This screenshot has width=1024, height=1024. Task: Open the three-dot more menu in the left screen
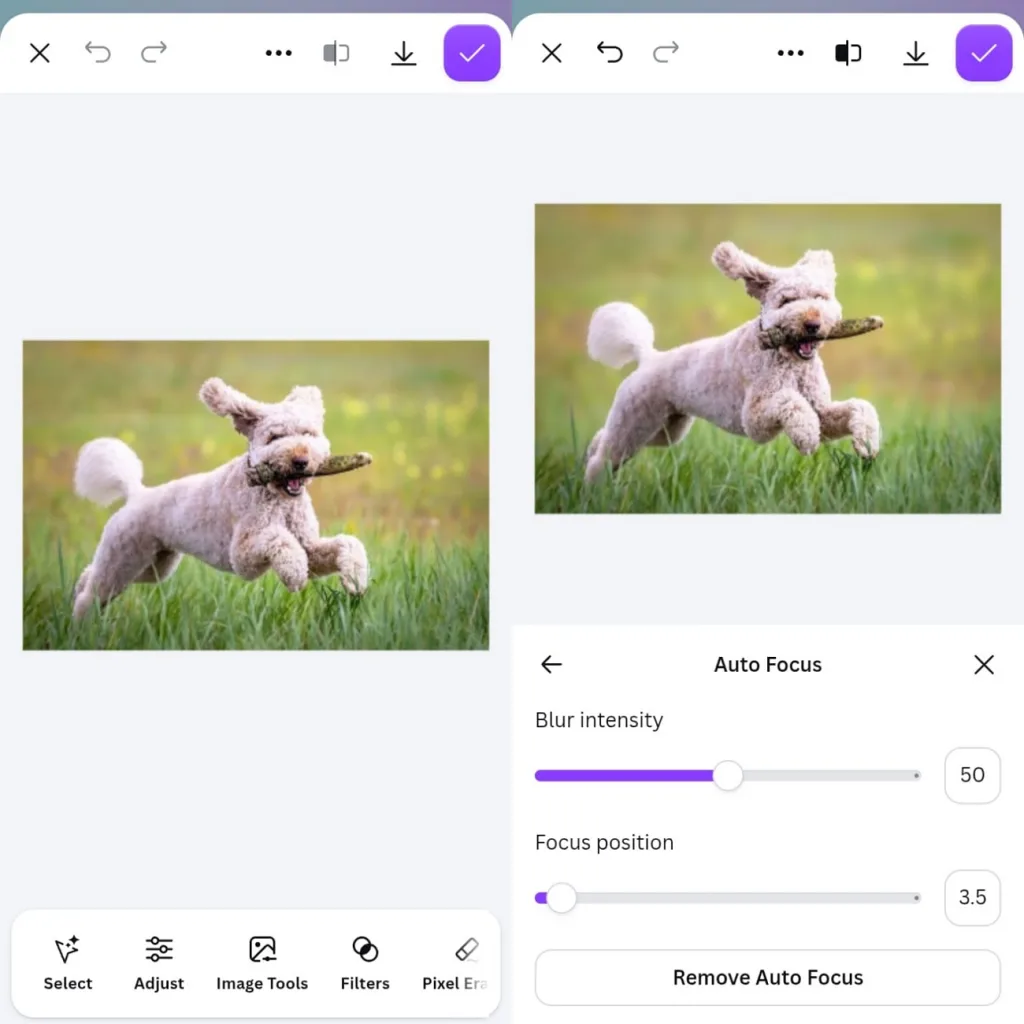click(x=279, y=53)
